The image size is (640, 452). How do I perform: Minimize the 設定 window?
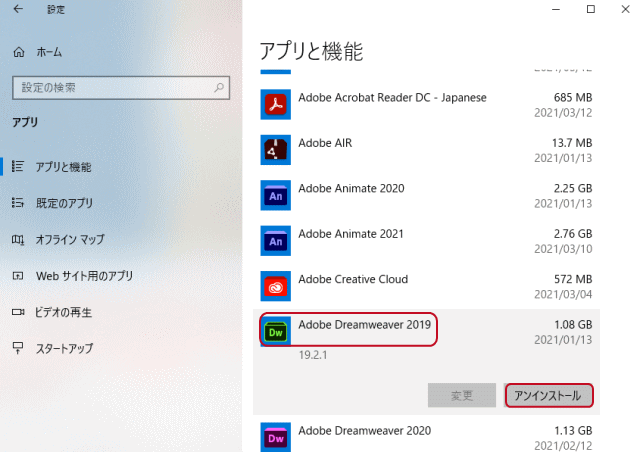pyautogui.click(x=556, y=9)
